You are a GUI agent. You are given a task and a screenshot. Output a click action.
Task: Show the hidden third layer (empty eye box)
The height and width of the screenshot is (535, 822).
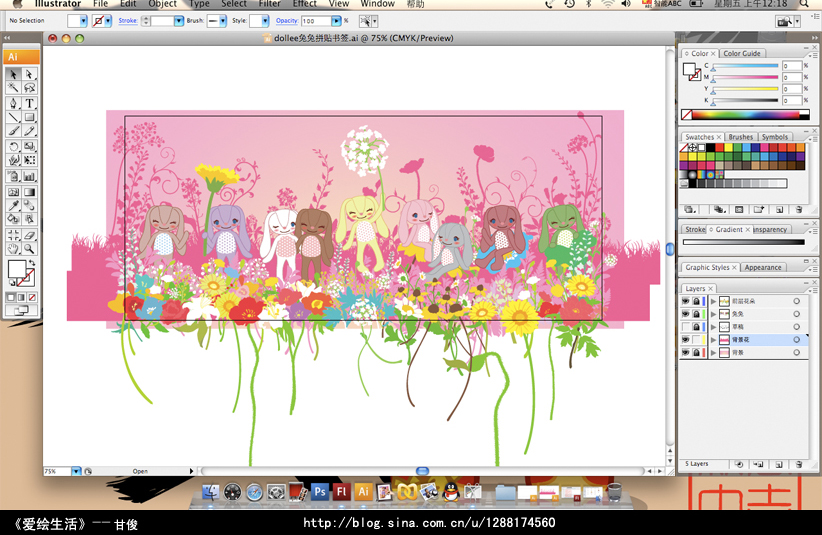(685, 327)
